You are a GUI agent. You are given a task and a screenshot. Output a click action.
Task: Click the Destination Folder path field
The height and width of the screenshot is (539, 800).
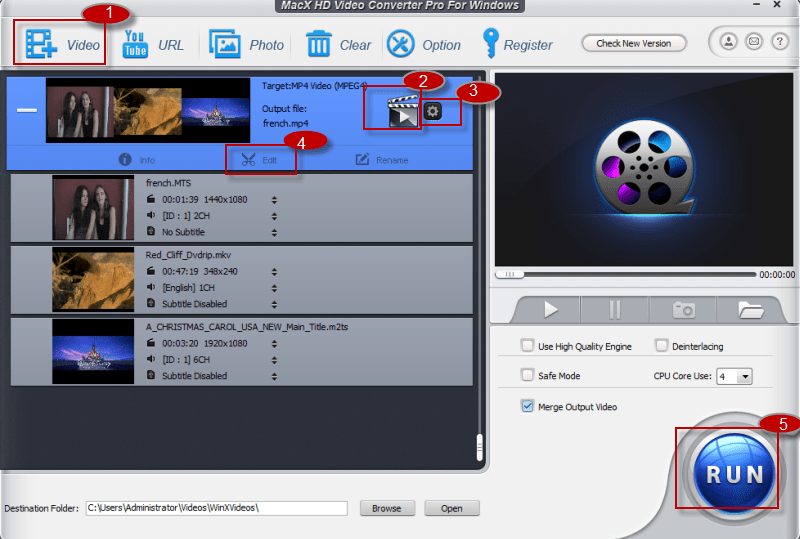click(216, 508)
